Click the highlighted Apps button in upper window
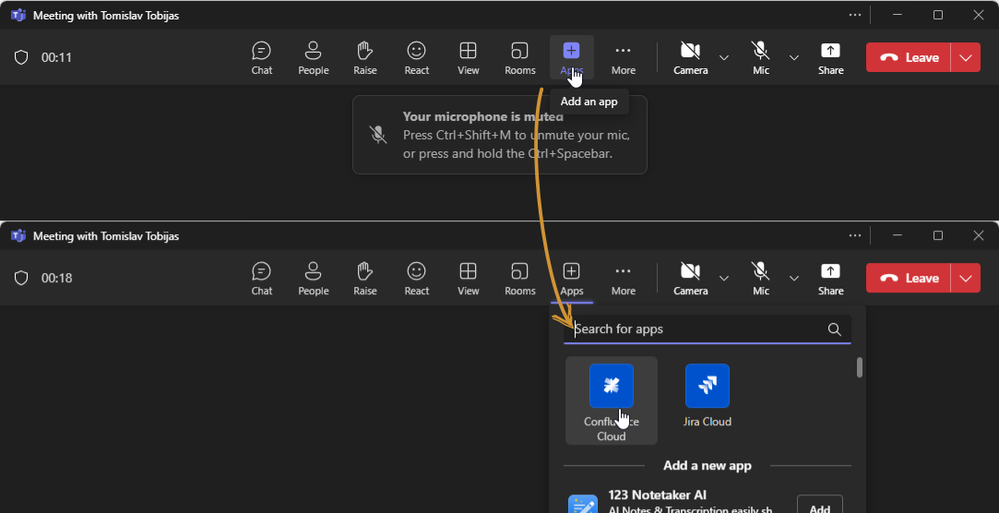 (x=571, y=58)
